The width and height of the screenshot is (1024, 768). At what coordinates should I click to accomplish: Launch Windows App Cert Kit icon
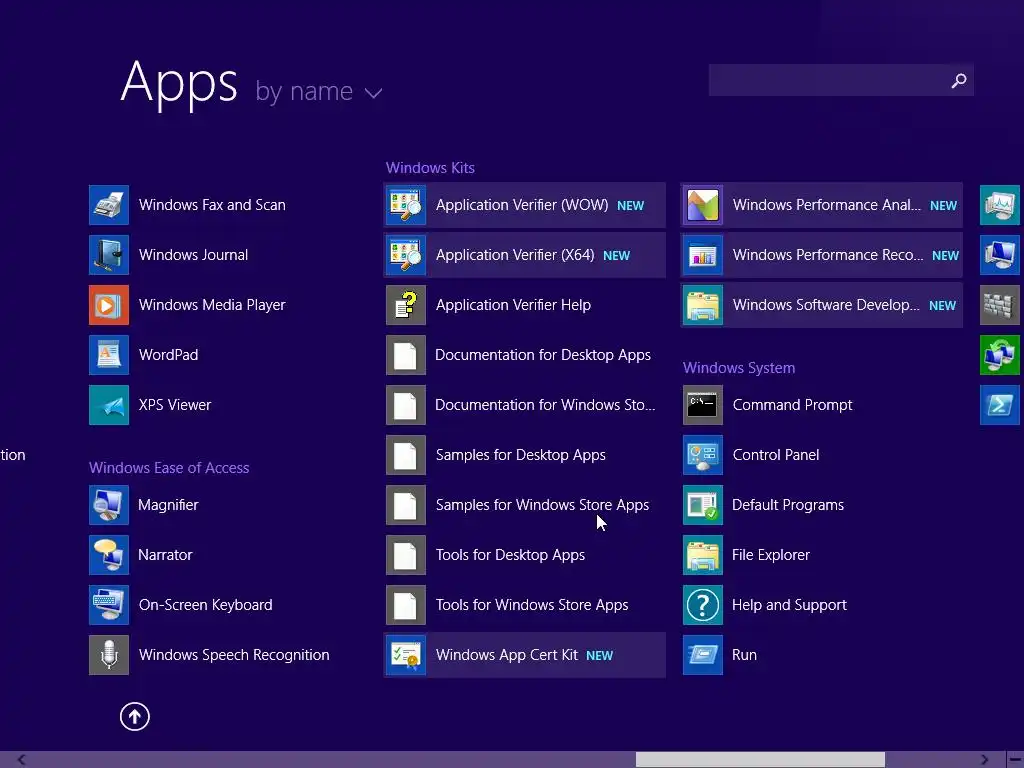(x=406, y=655)
